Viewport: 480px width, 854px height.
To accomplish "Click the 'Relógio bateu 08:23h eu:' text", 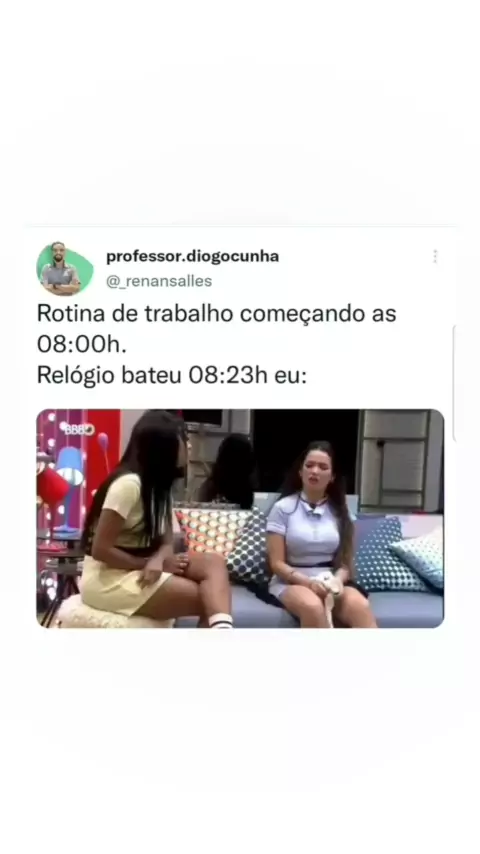I will pos(172,375).
